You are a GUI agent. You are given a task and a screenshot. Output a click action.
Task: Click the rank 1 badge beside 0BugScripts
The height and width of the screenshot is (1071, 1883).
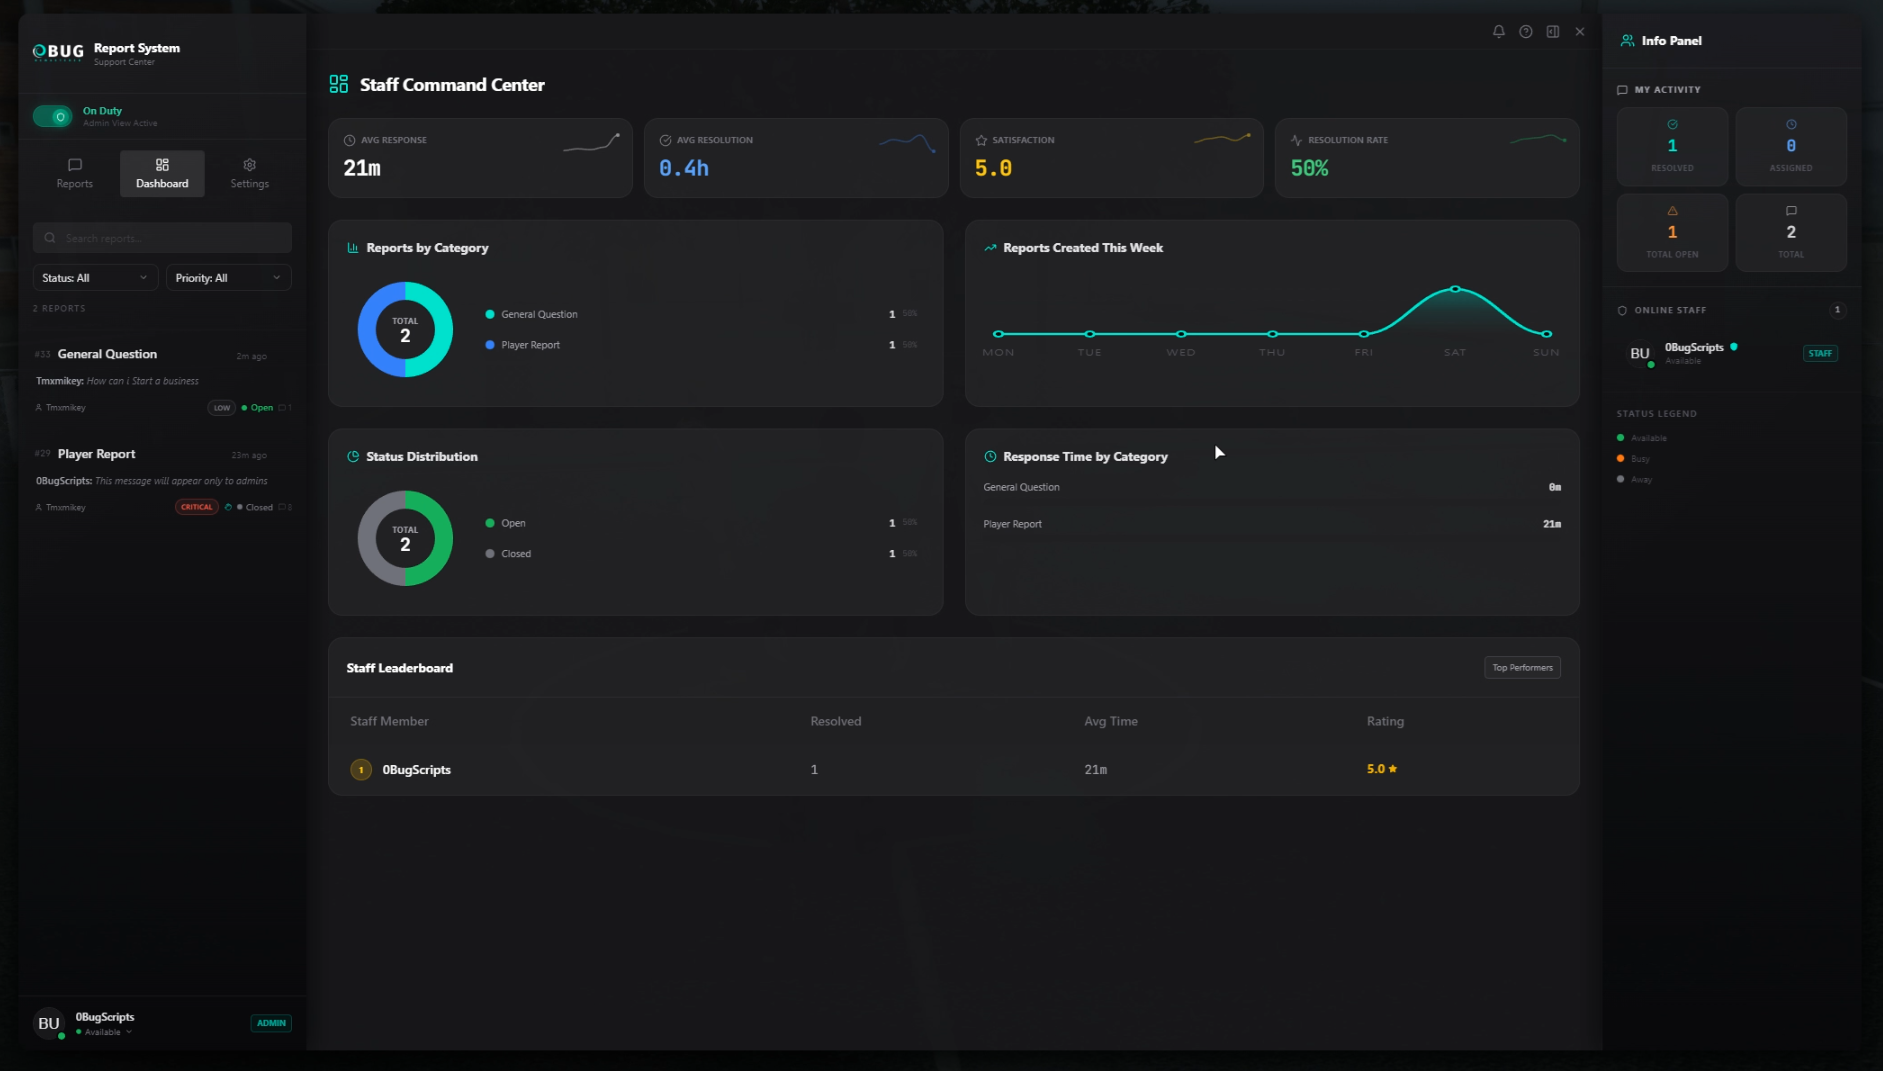[361, 770]
